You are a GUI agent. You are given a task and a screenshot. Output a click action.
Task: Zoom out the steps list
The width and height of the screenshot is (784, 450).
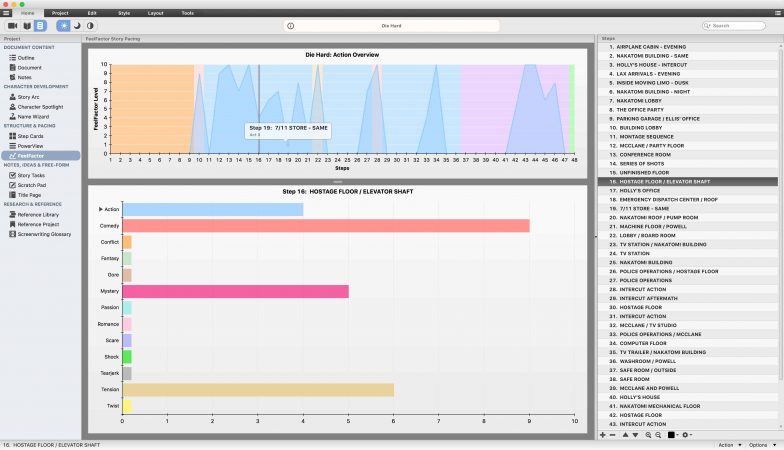658,435
